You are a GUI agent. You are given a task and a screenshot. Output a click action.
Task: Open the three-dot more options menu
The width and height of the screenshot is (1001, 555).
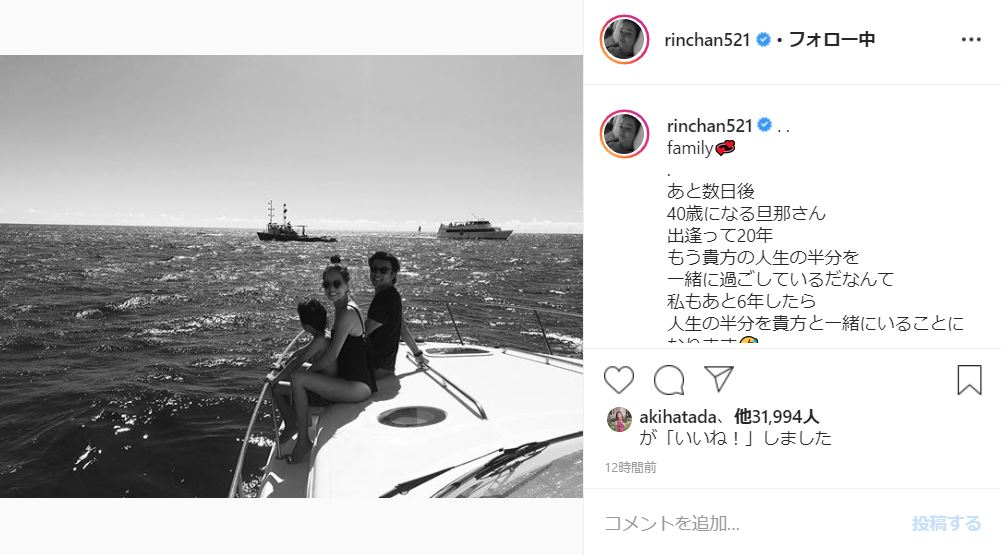(x=971, y=40)
